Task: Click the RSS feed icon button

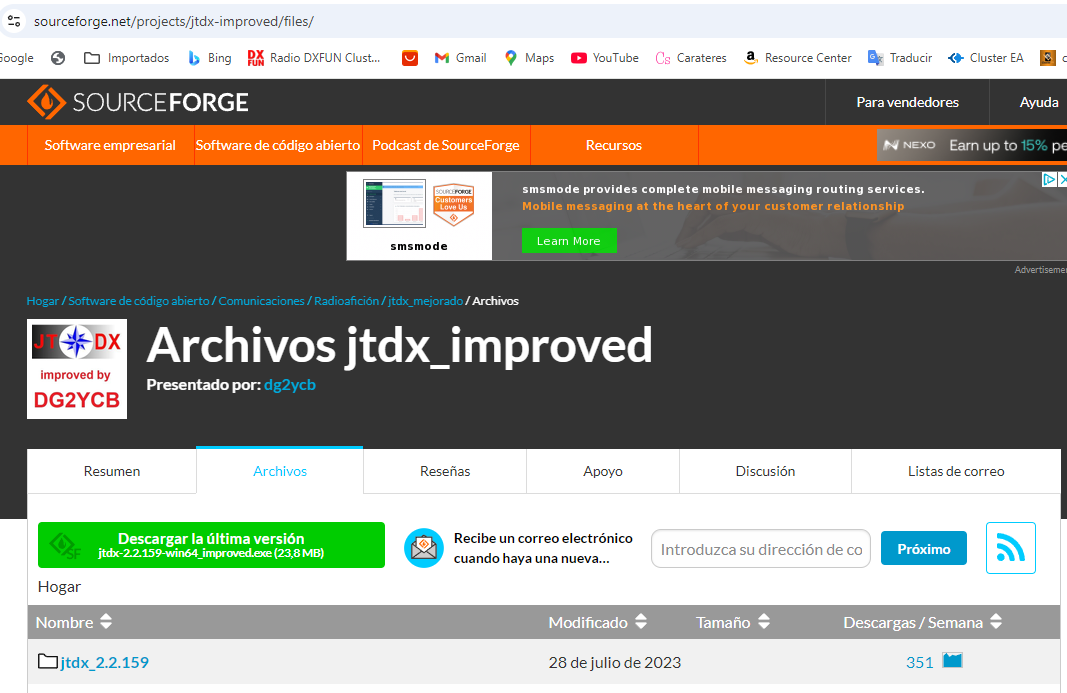Action: [1011, 548]
